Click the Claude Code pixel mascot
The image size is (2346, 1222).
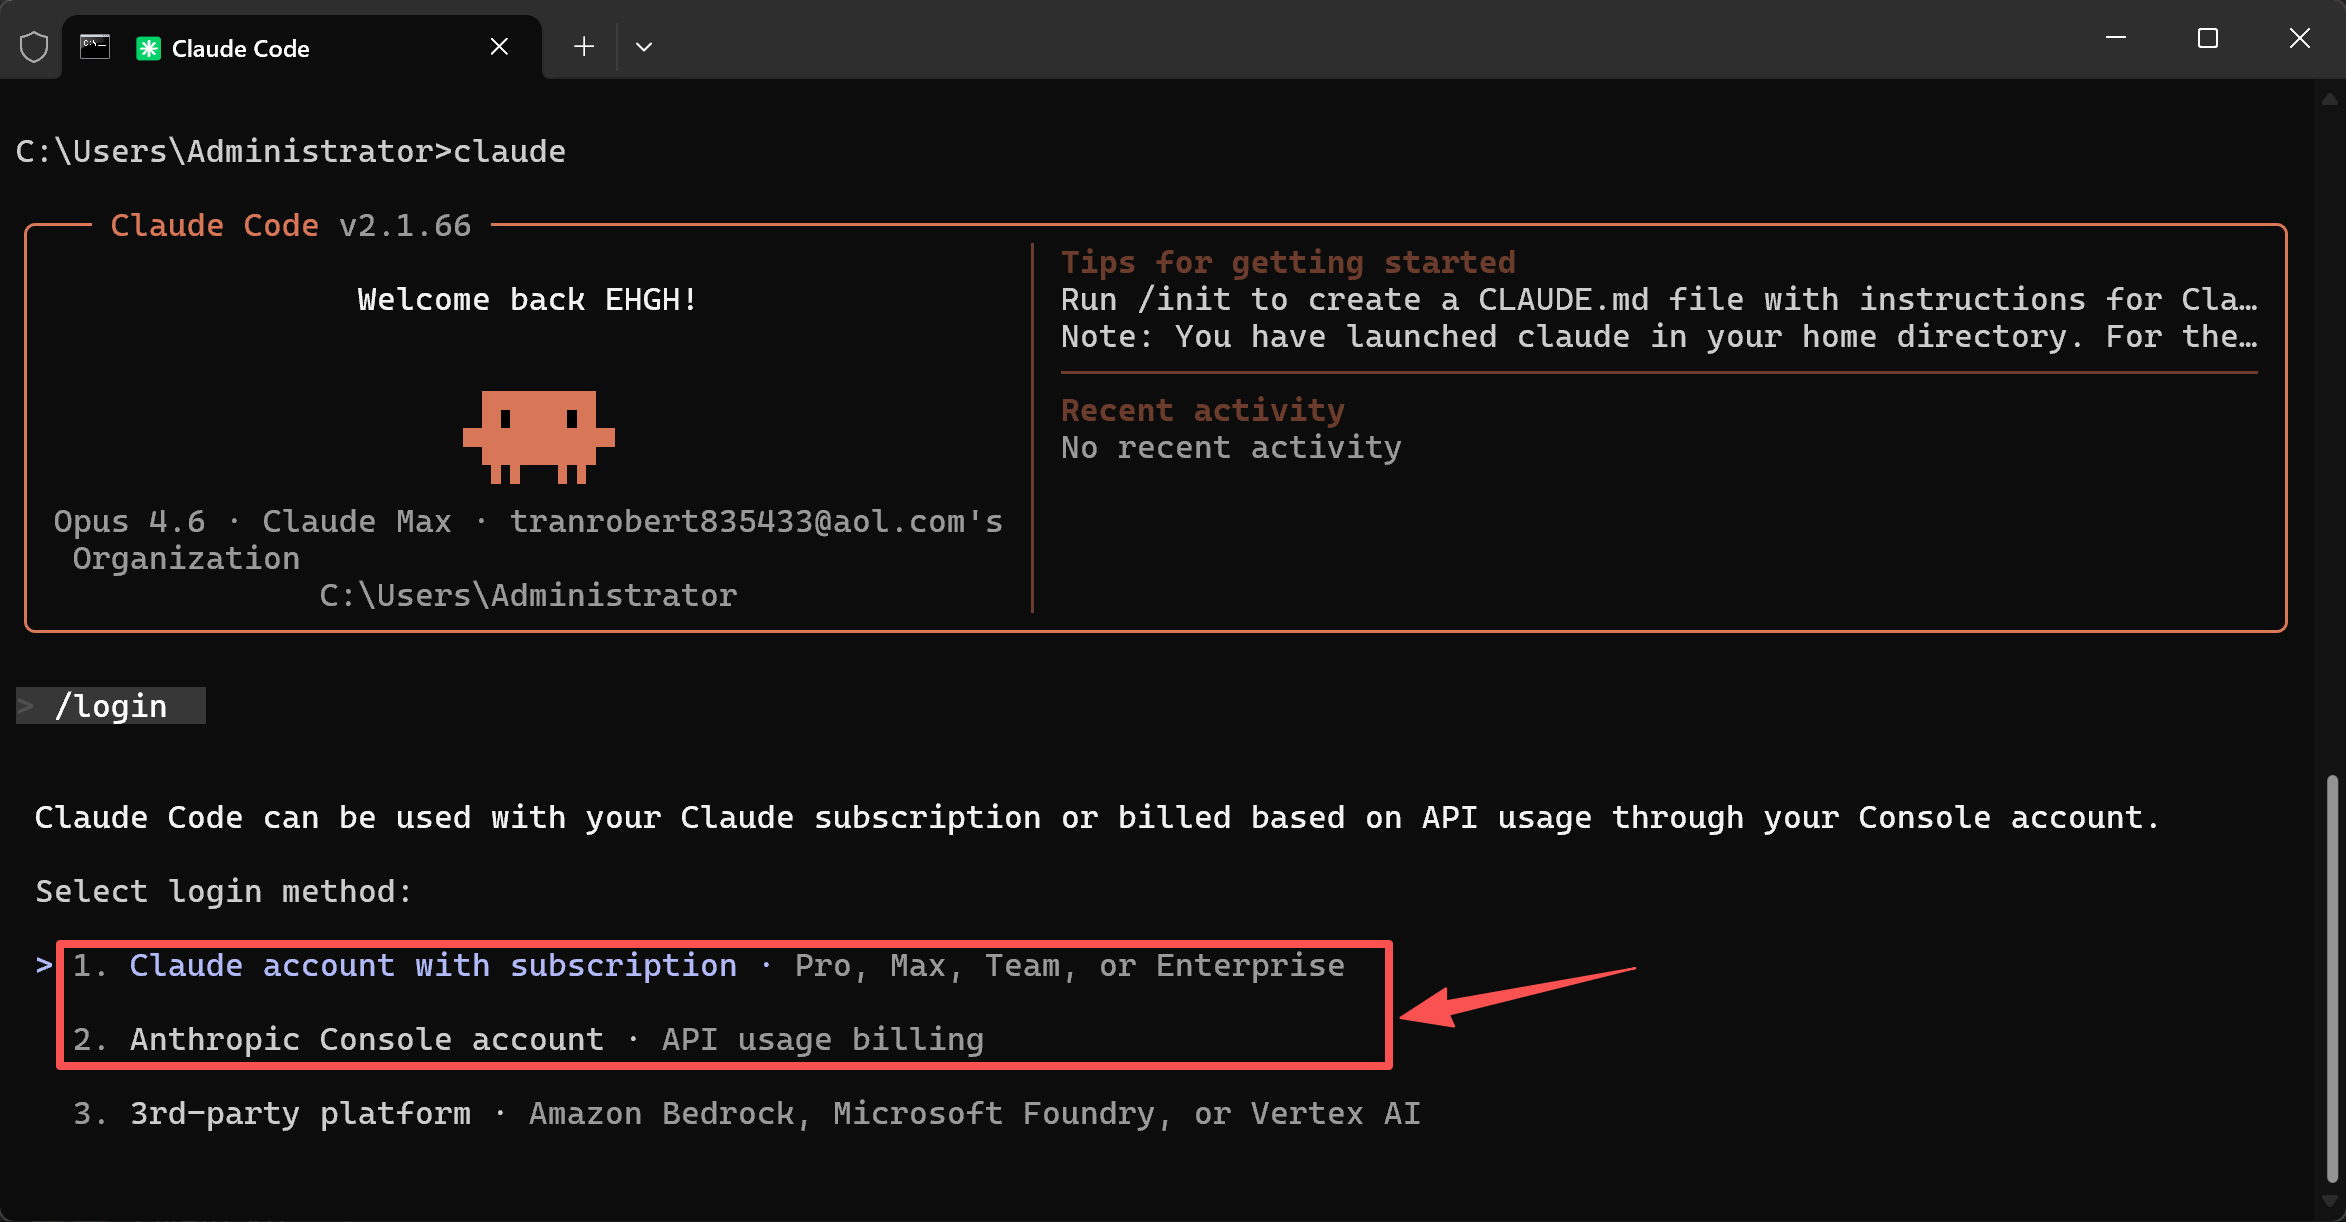pos(539,437)
